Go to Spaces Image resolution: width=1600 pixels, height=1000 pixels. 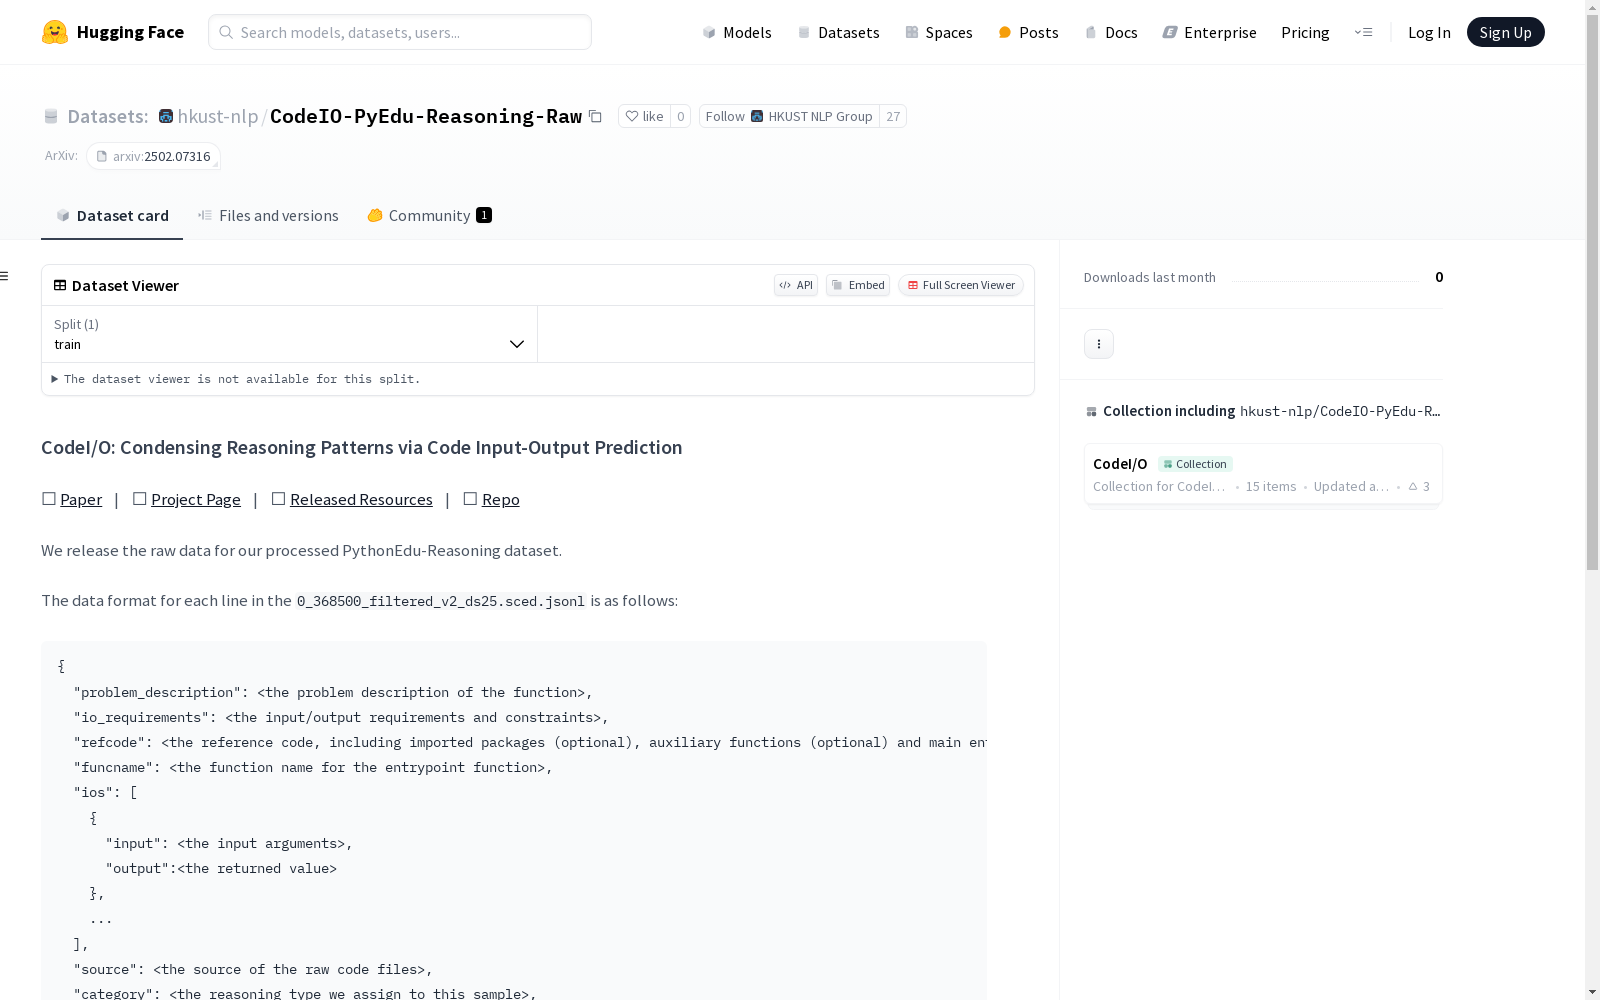pos(939,32)
